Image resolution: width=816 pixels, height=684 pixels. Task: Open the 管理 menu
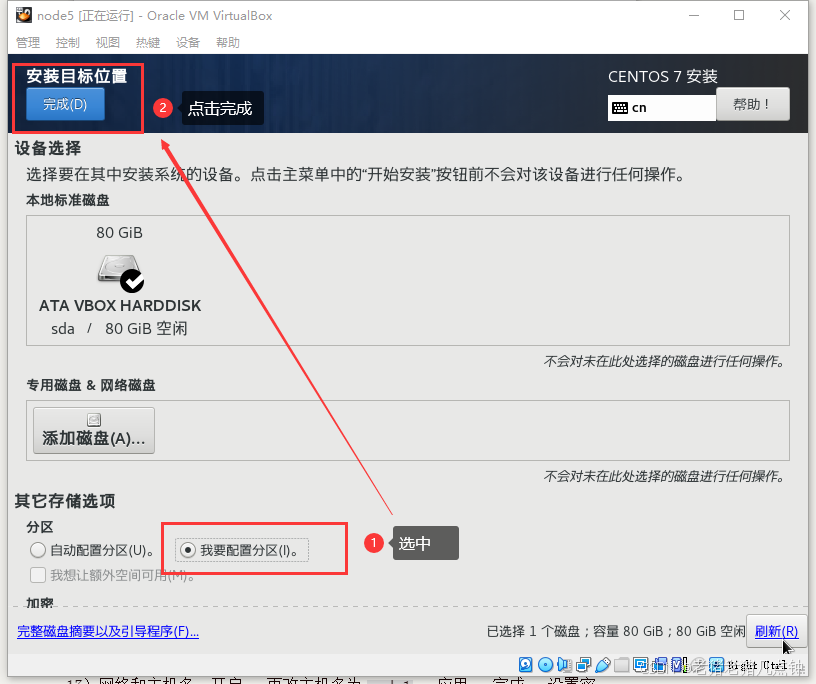[28, 42]
